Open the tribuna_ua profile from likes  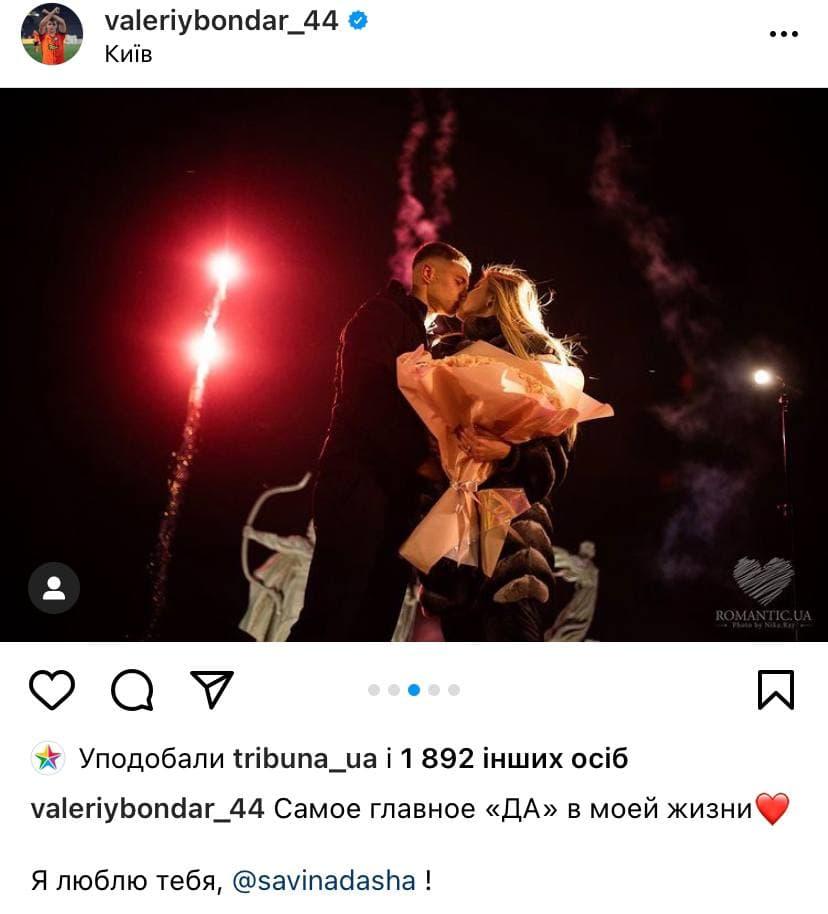305,759
